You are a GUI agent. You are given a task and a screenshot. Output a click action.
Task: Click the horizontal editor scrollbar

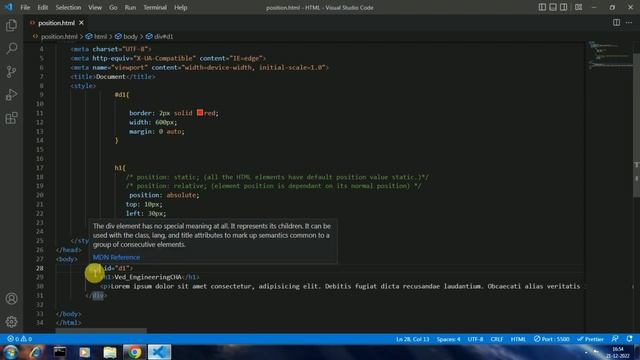point(101,331)
